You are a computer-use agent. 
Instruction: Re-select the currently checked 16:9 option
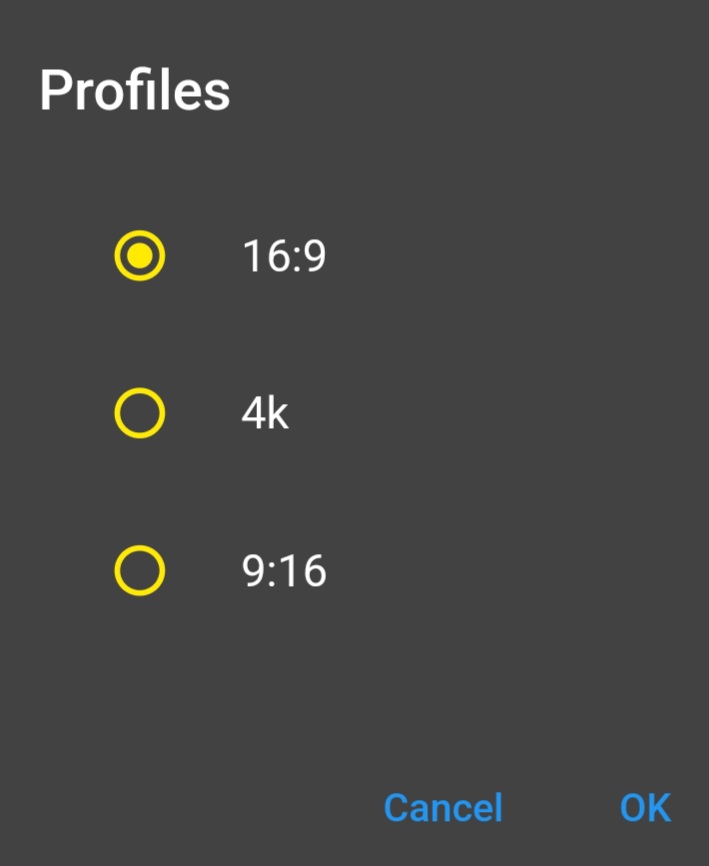(139, 256)
